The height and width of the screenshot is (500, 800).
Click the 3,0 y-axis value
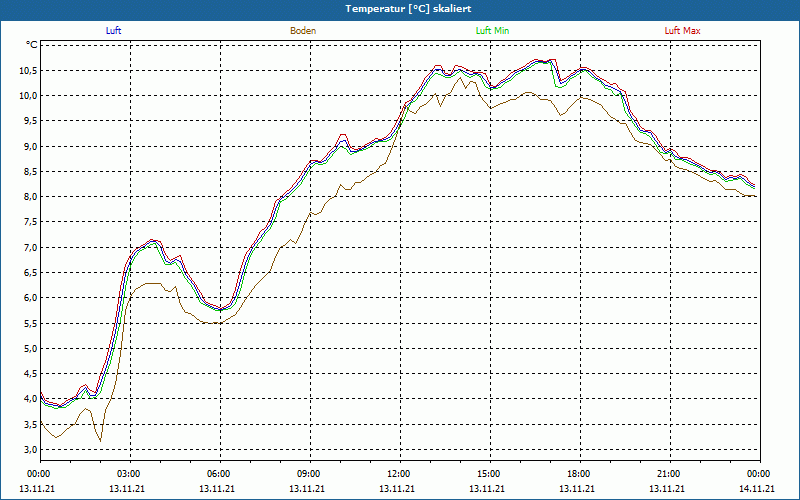(31, 449)
